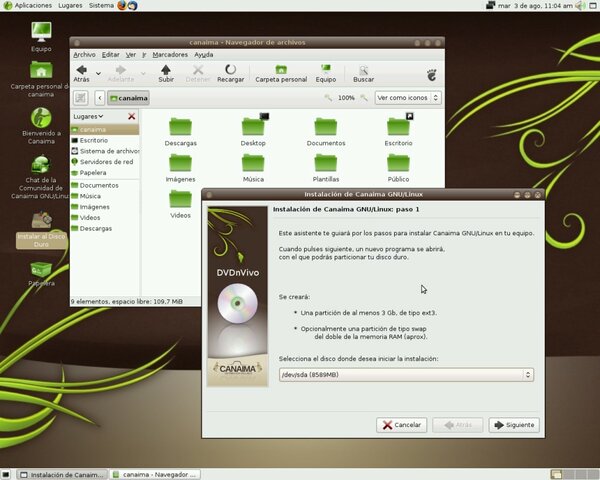The width and height of the screenshot is (600, 480).
Task: Select canaima in the Lugares sidebar
Action: click(x=104, y=130)
